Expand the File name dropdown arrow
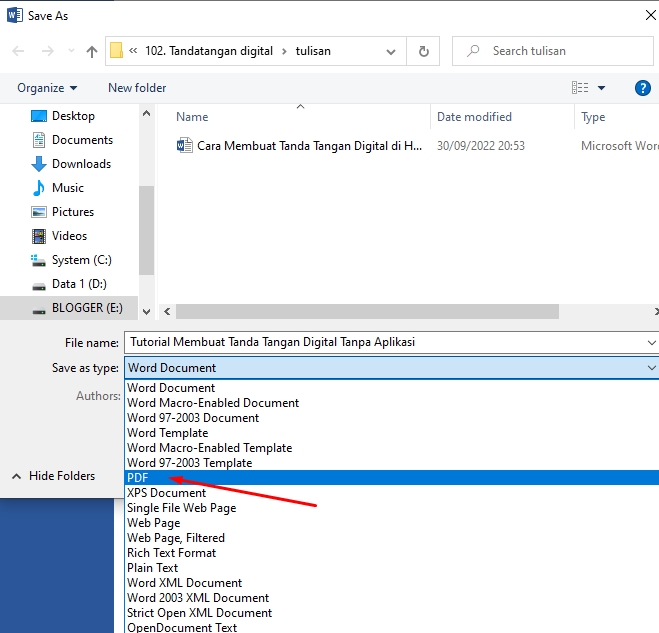 [x=651, y=342]
